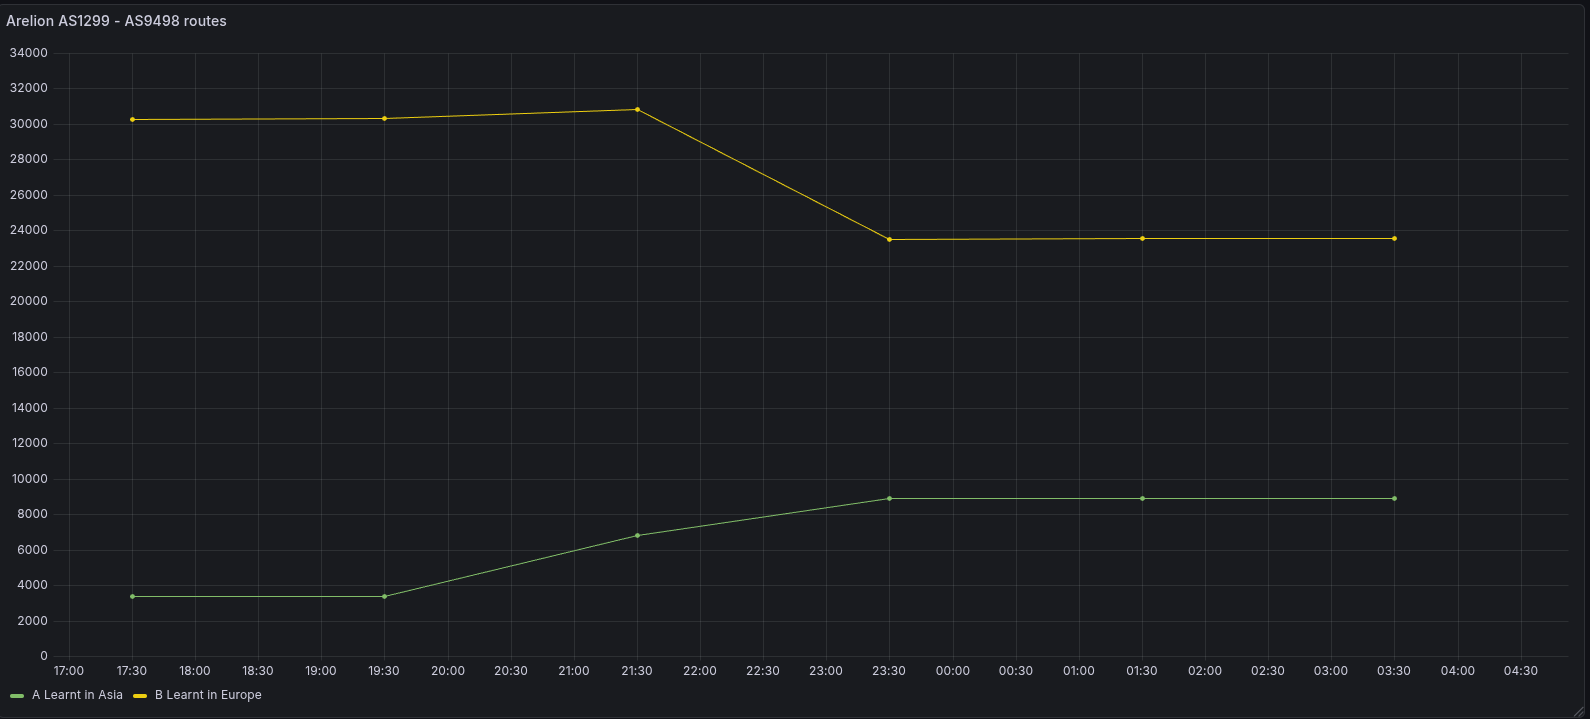
Task: Click the last green data point at 03:30
Action: (1394, 498)
